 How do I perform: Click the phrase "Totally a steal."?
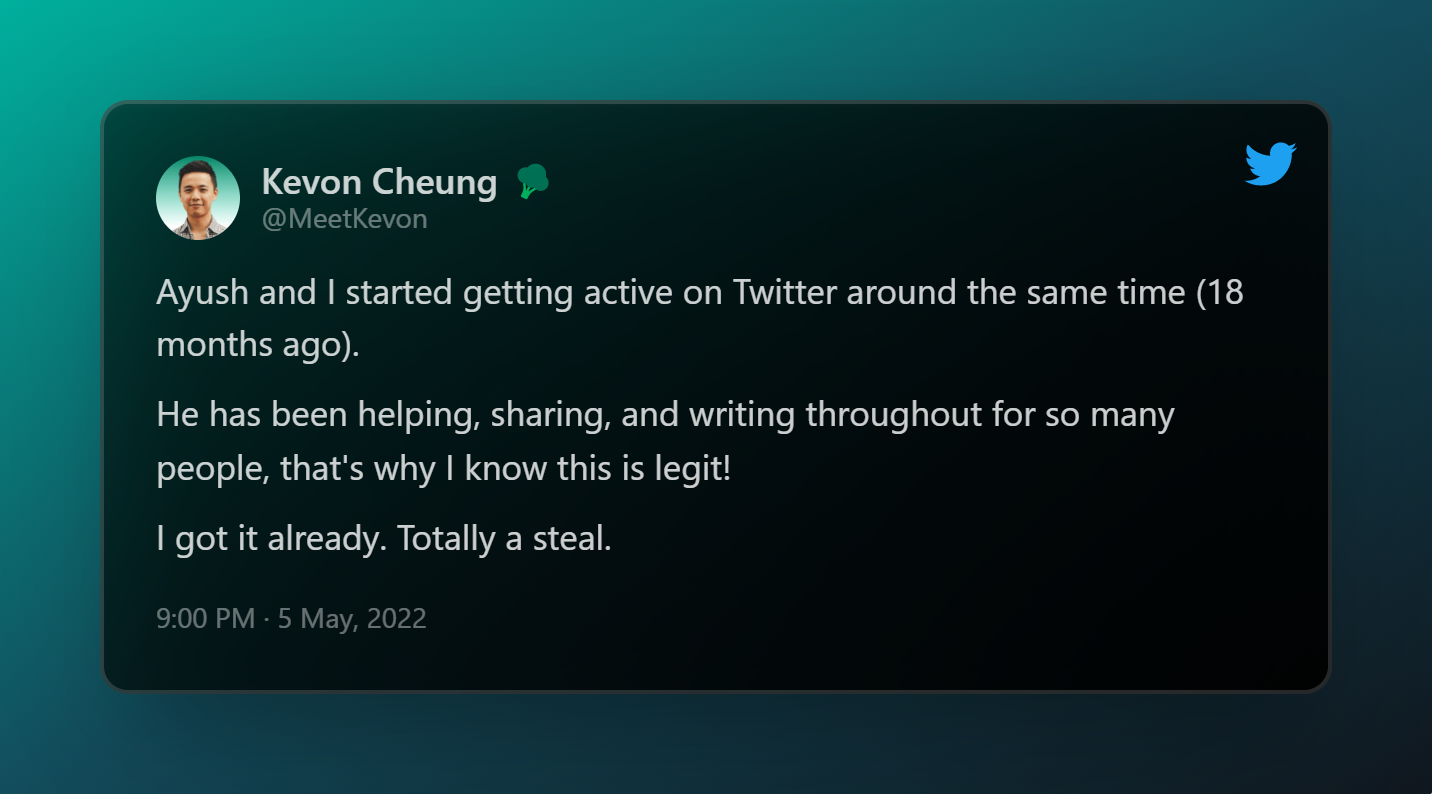coord(504,539)
